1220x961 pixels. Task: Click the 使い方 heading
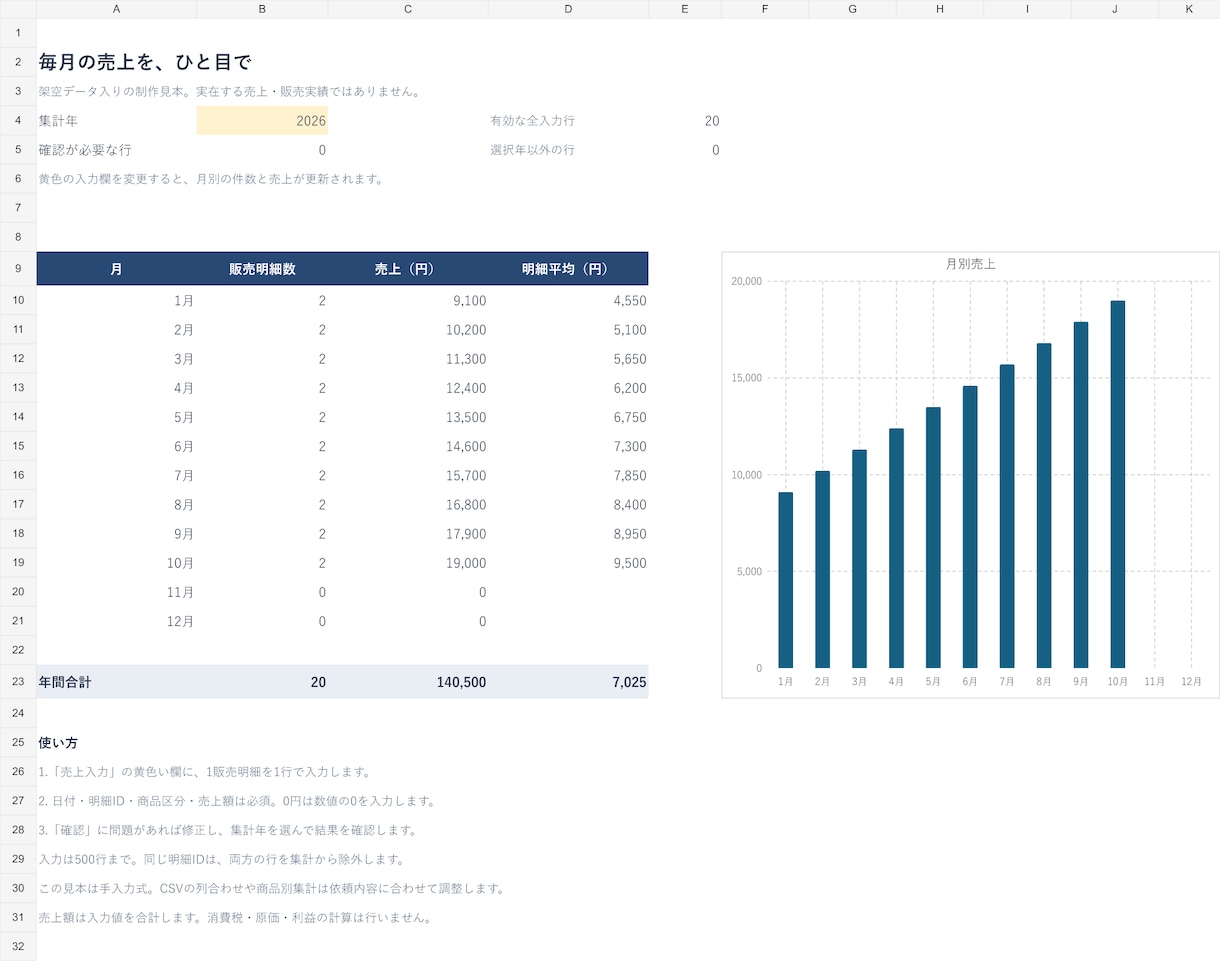point(58,743)
